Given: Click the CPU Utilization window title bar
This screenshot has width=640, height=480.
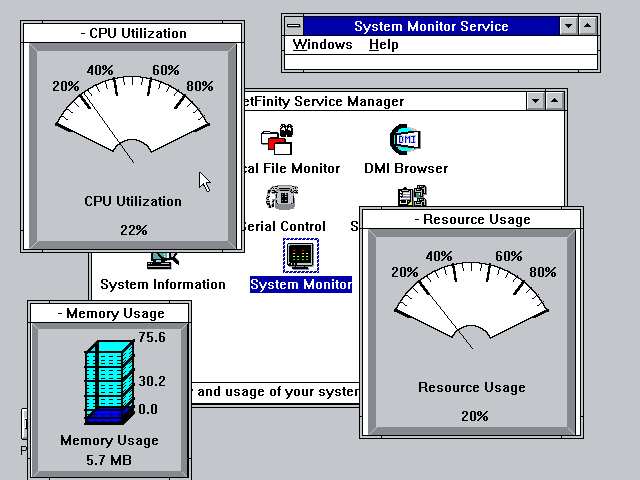Looking at the screenshot, I should pos(133,33).
